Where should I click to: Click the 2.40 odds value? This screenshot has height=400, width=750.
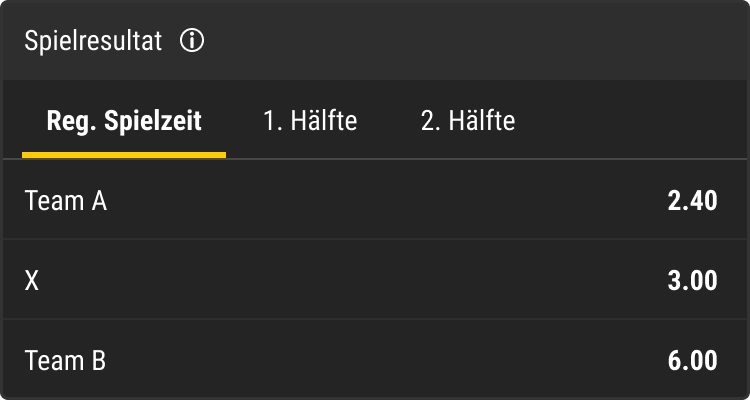692,201
